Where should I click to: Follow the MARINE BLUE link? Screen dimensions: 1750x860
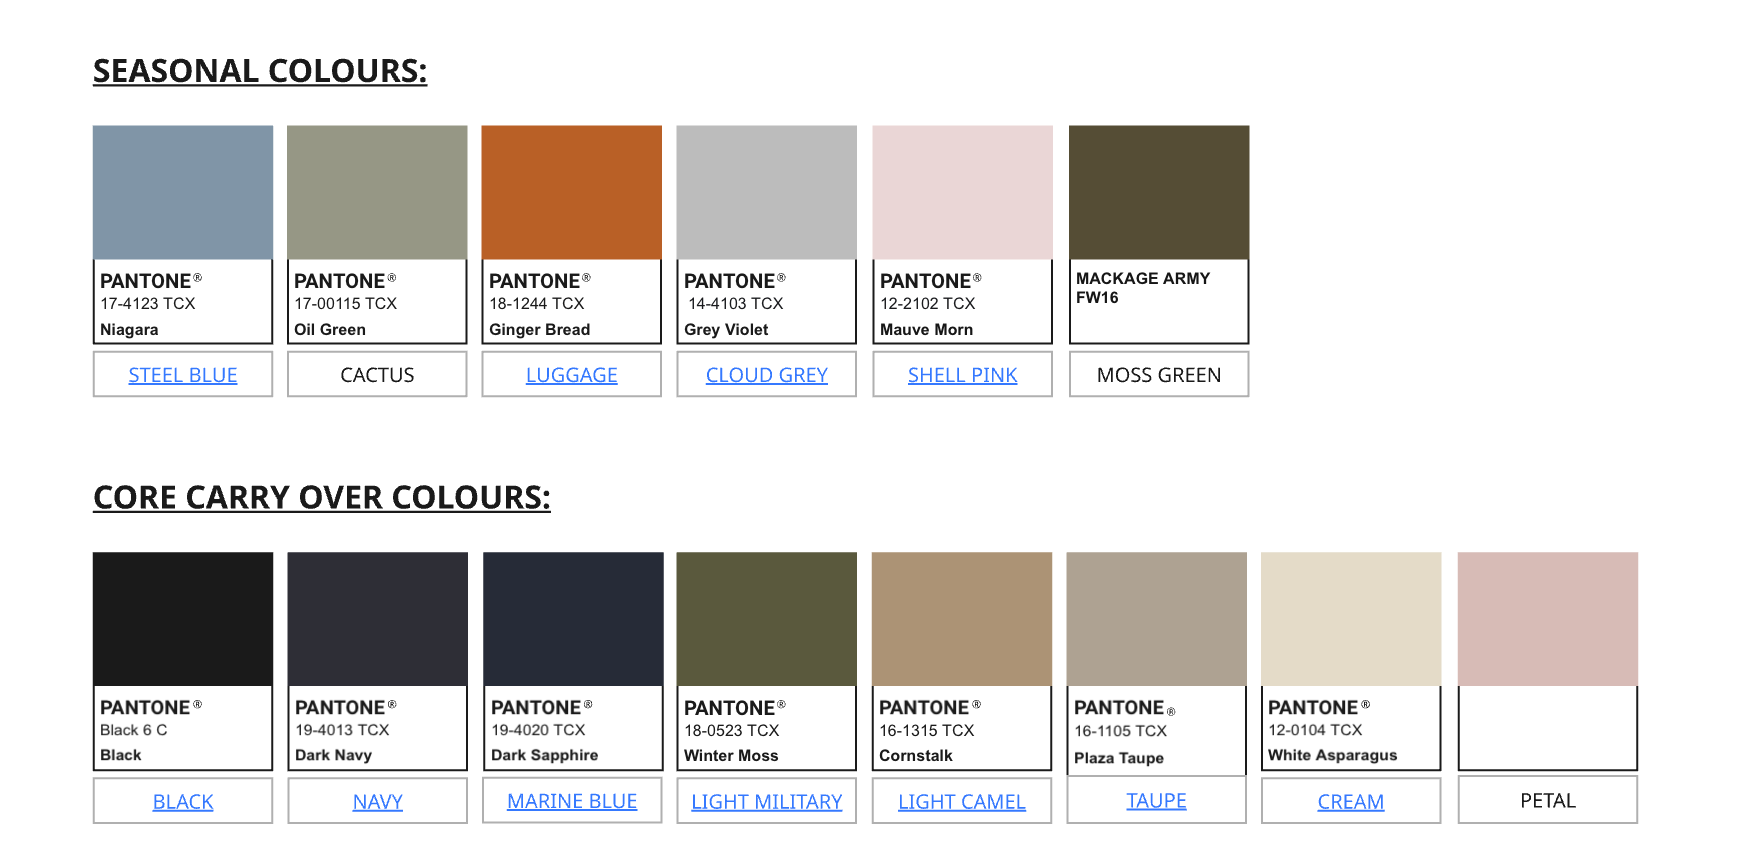tap(572, 801)
